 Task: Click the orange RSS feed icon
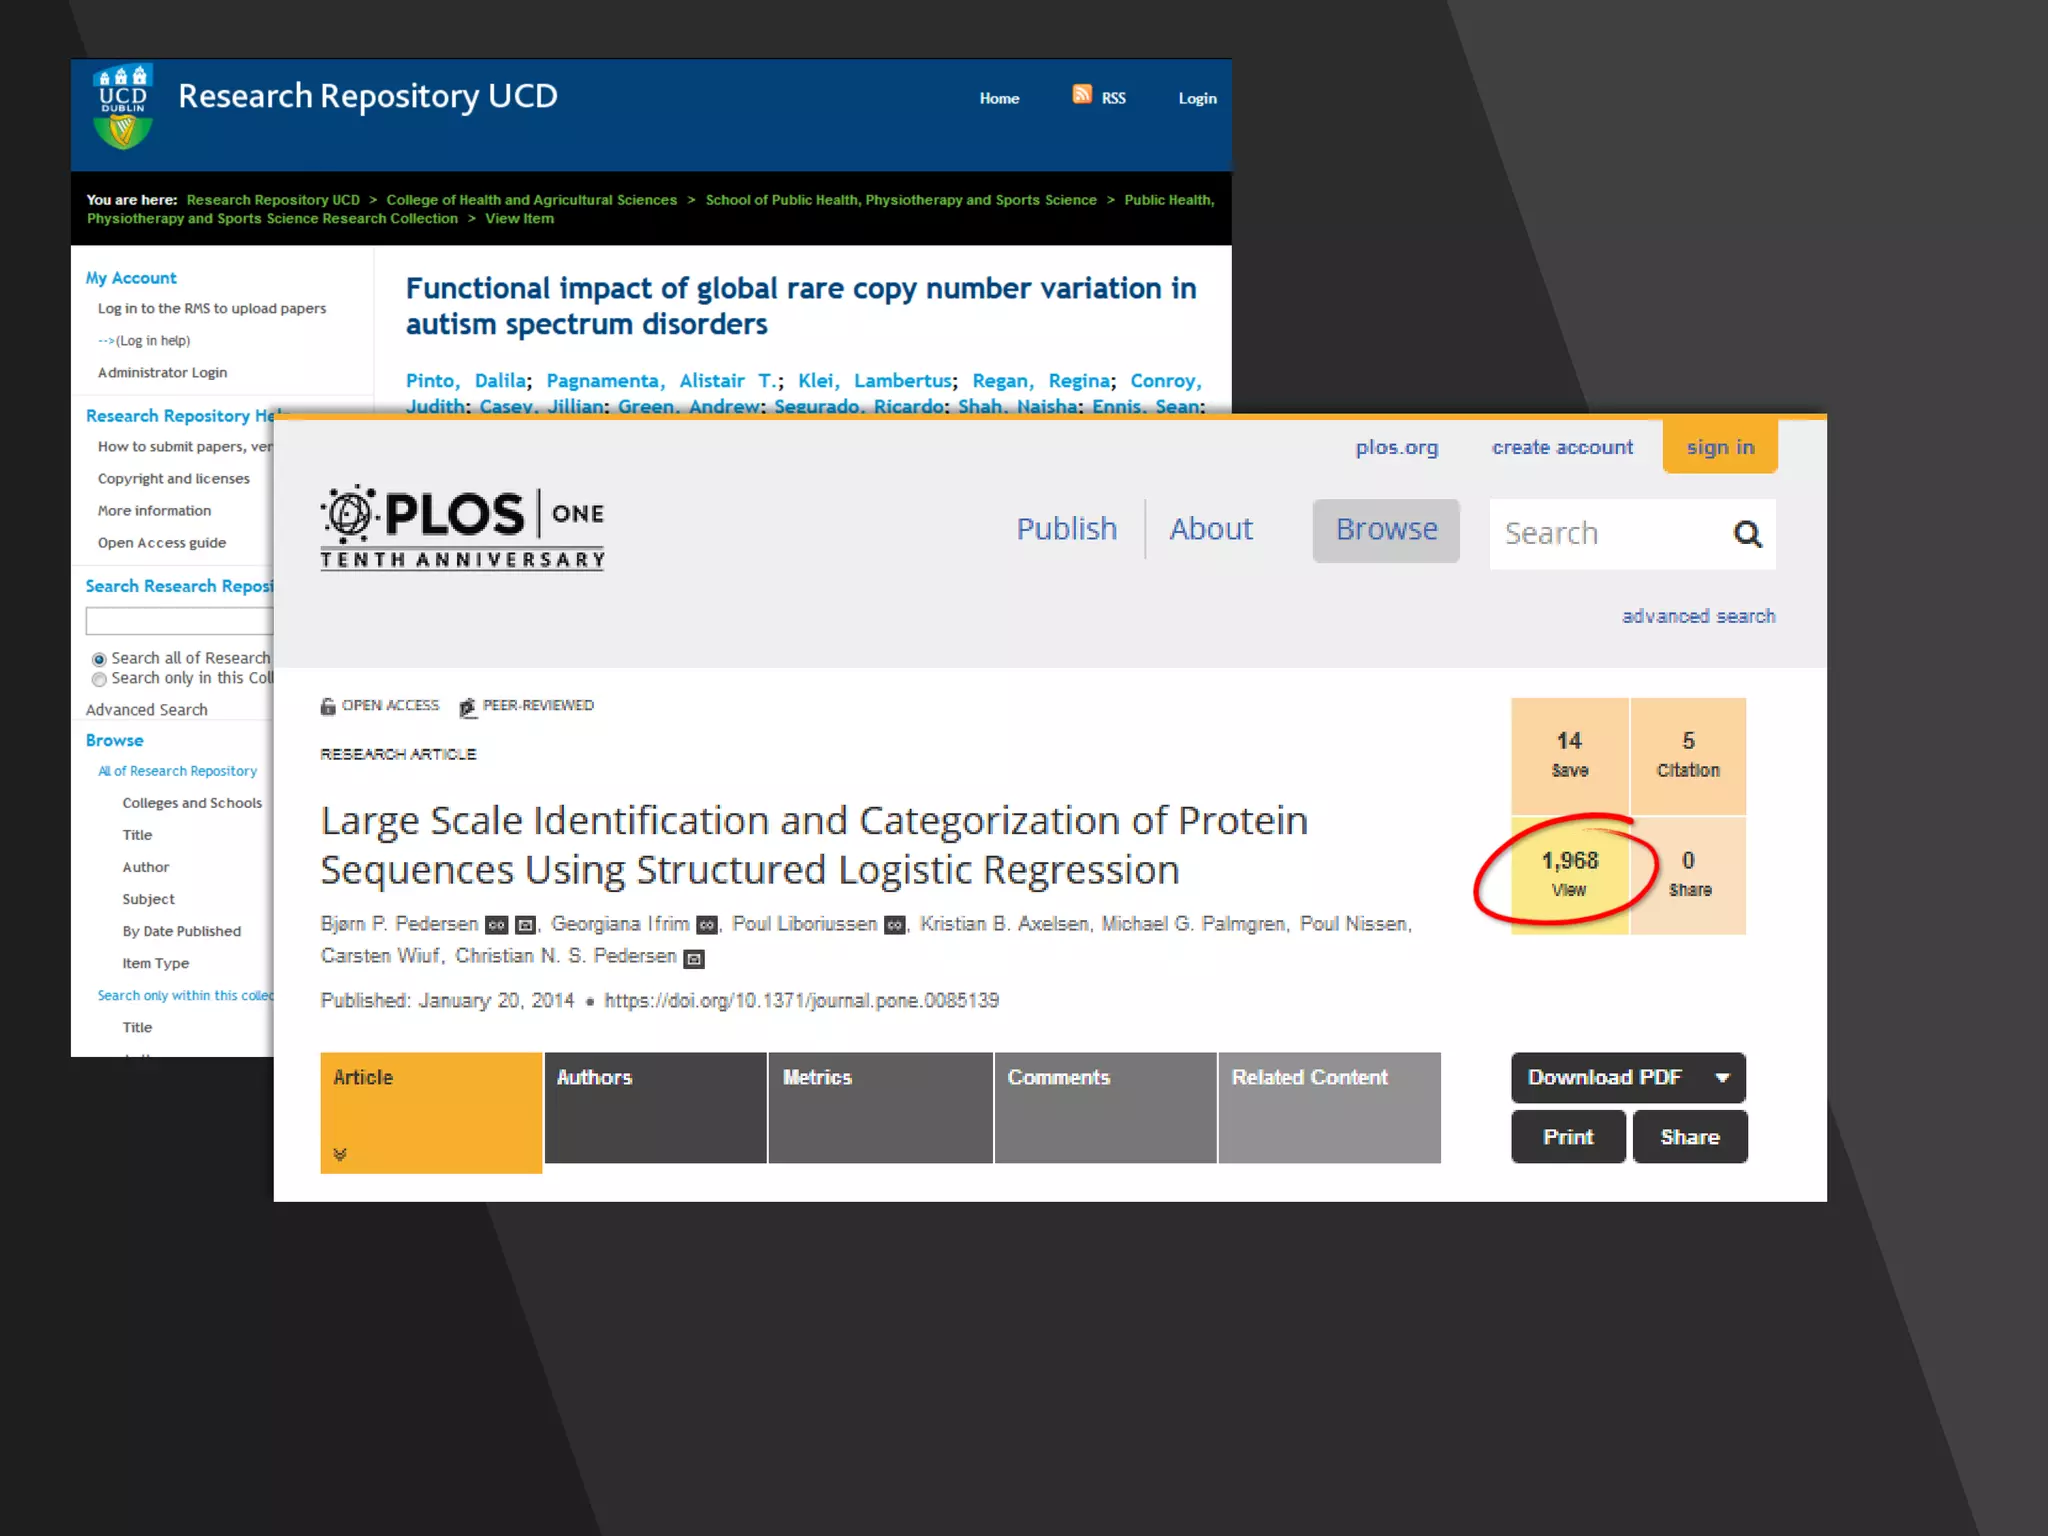point(1082,94)
